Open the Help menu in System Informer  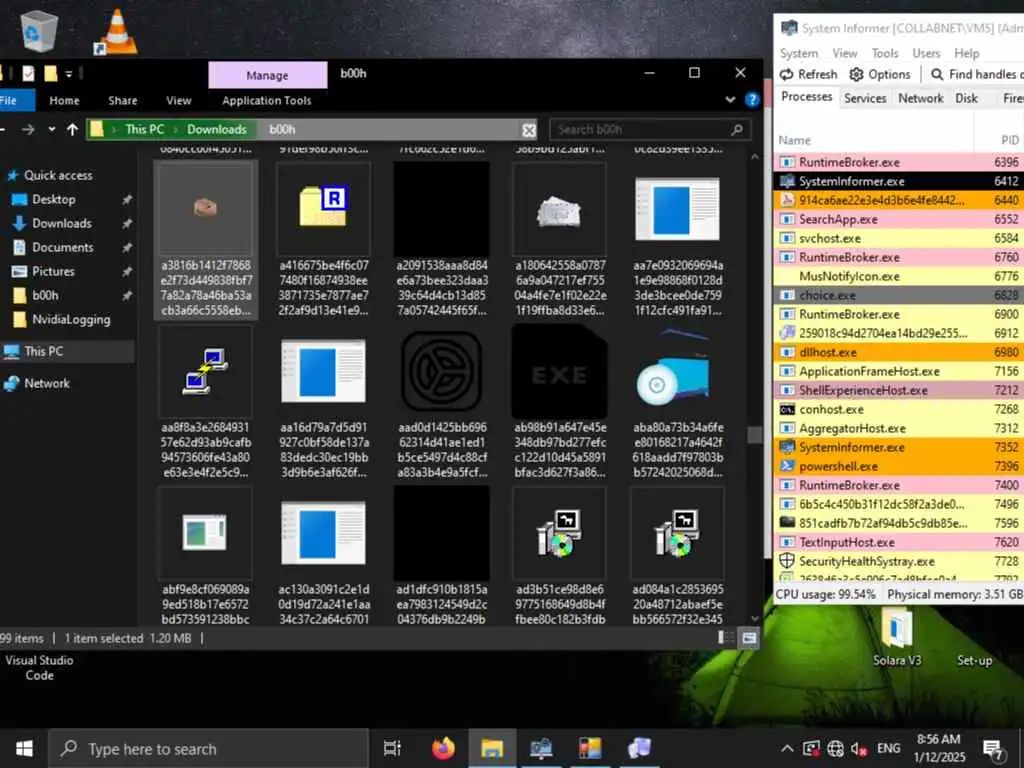coord(967,53)
